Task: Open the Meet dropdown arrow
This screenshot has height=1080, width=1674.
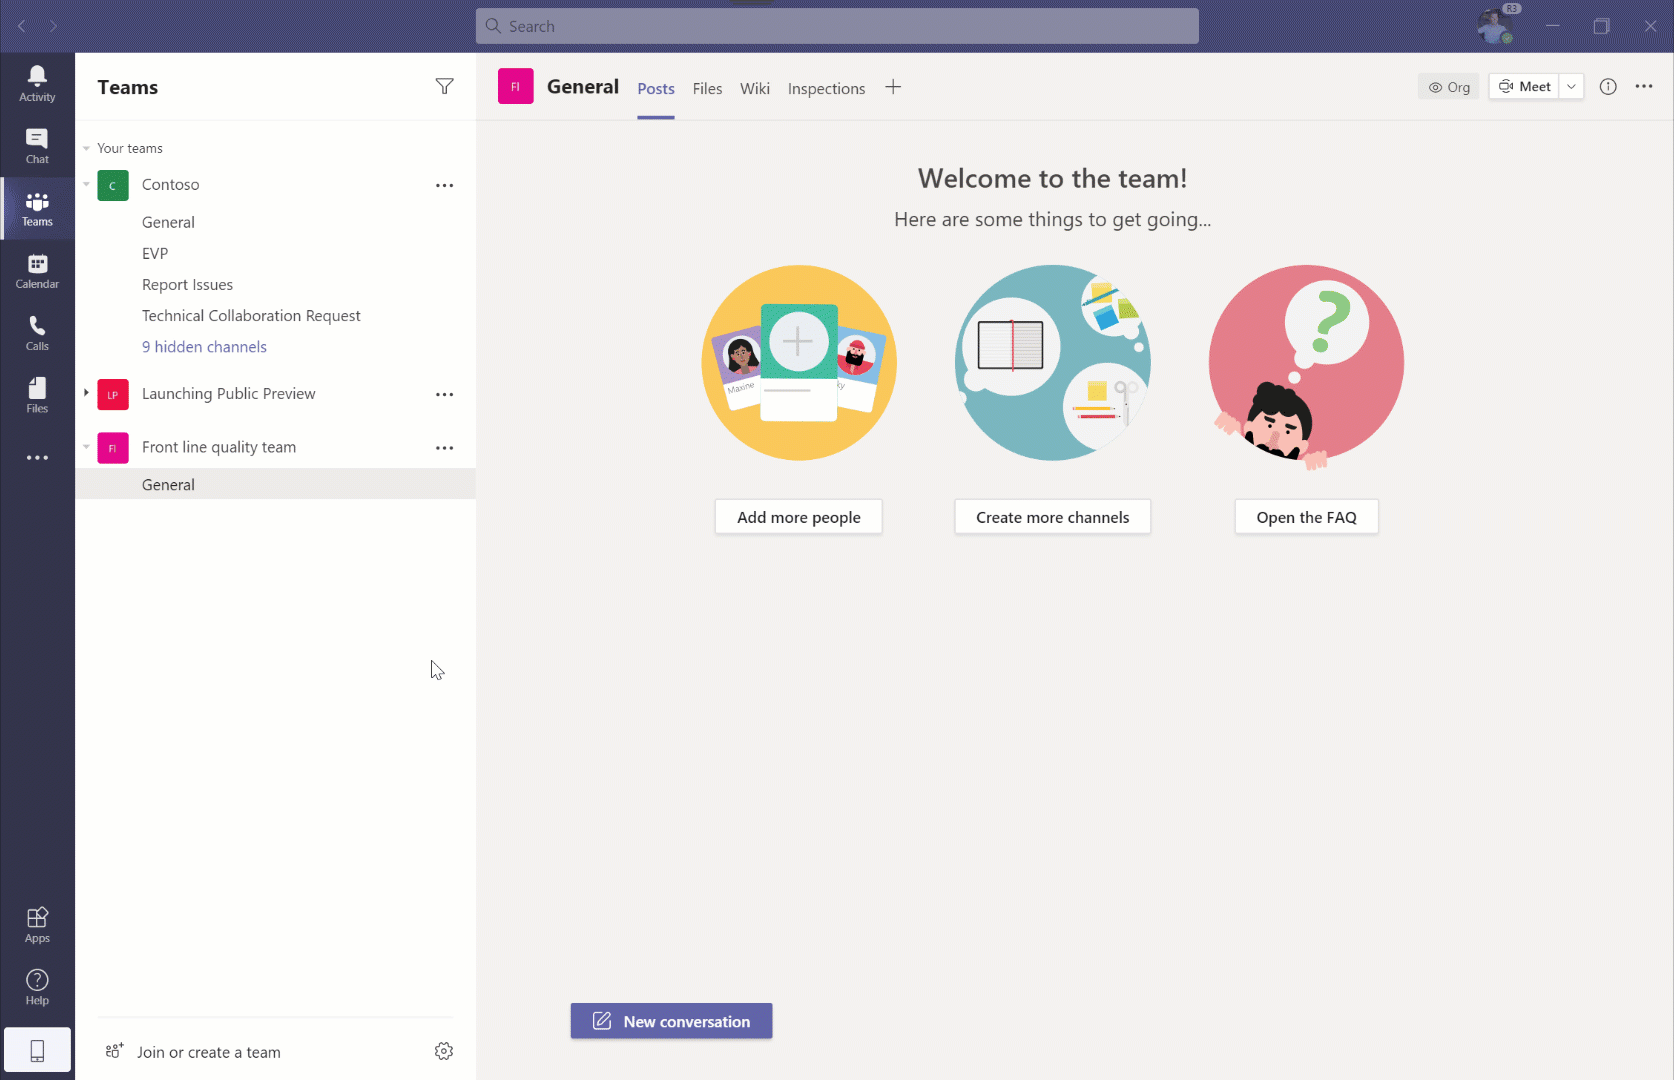Action: (x=1571, y=87)
